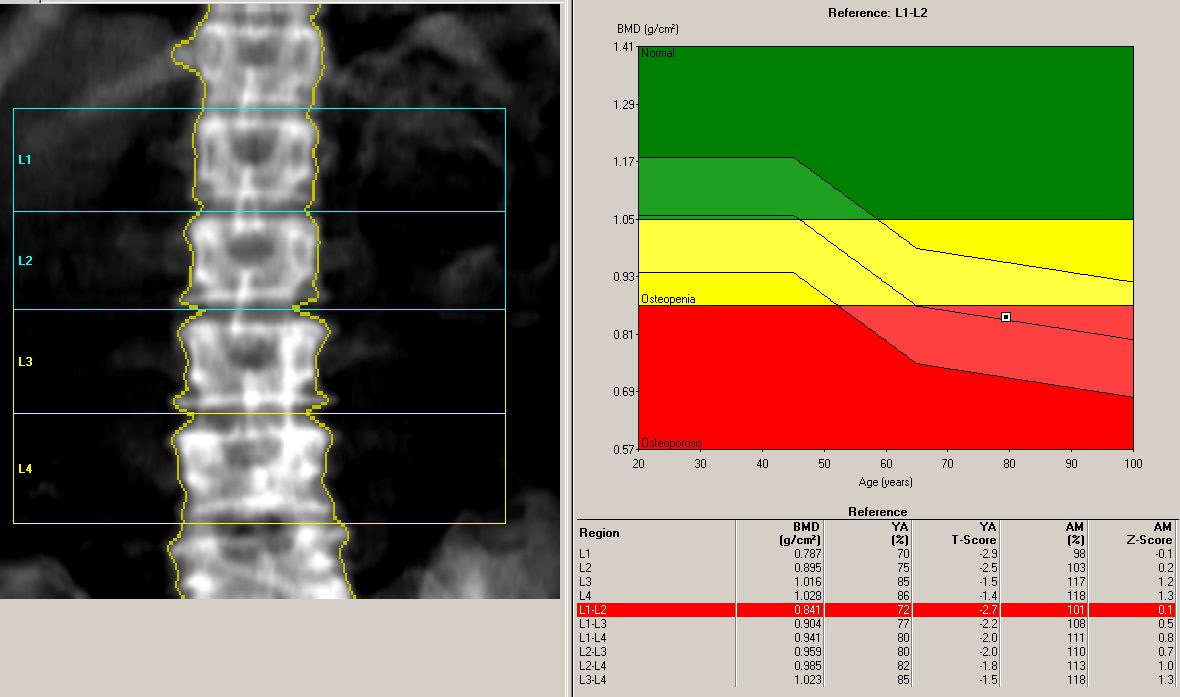The width and height of the screenshot is (1180, 697).
Task: Click the yellow L3 label on spine image
Action: (x=25, y=362)
